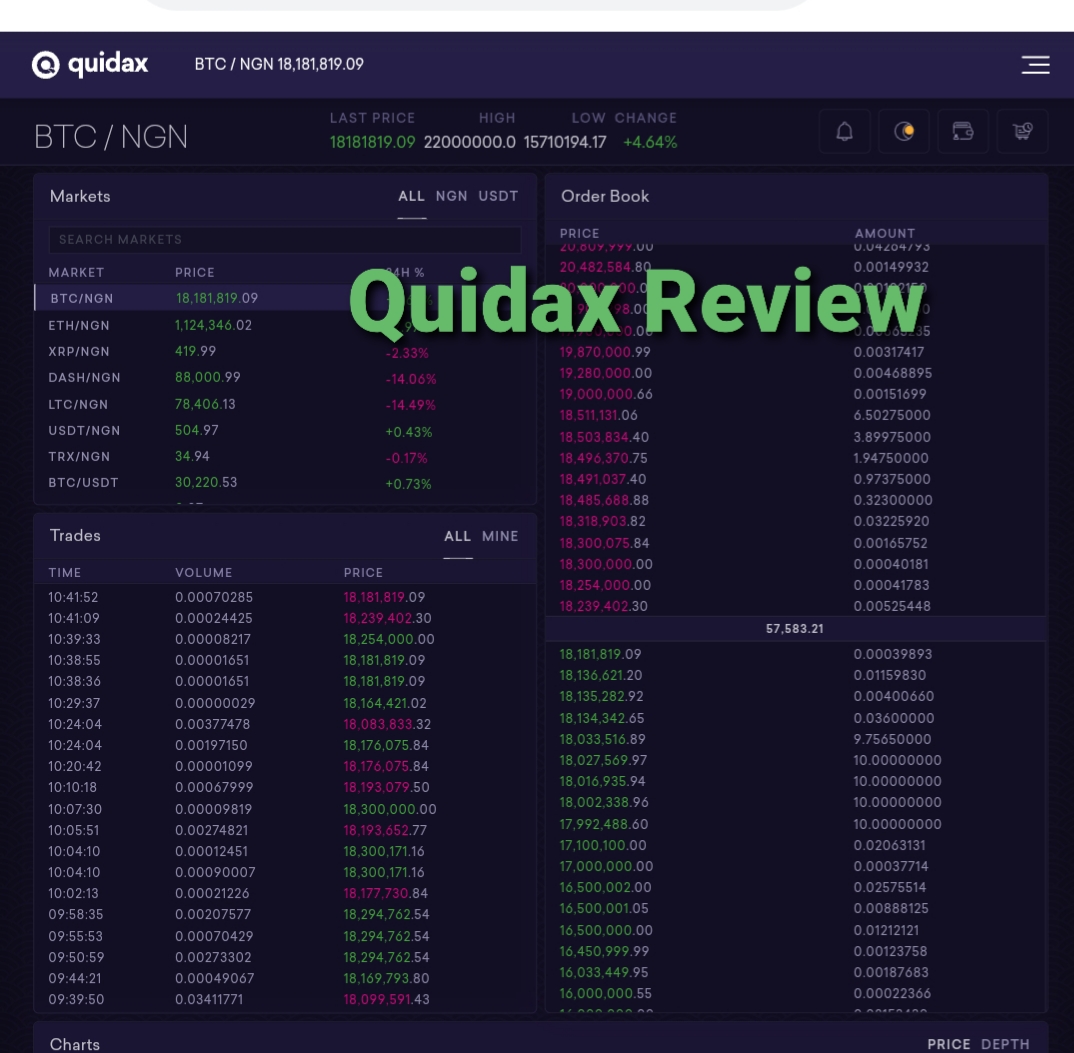Click buy order priced 18,181,819.09 in order book
The width and height of the screenshot is (1074, 1053).
[796, 654]
